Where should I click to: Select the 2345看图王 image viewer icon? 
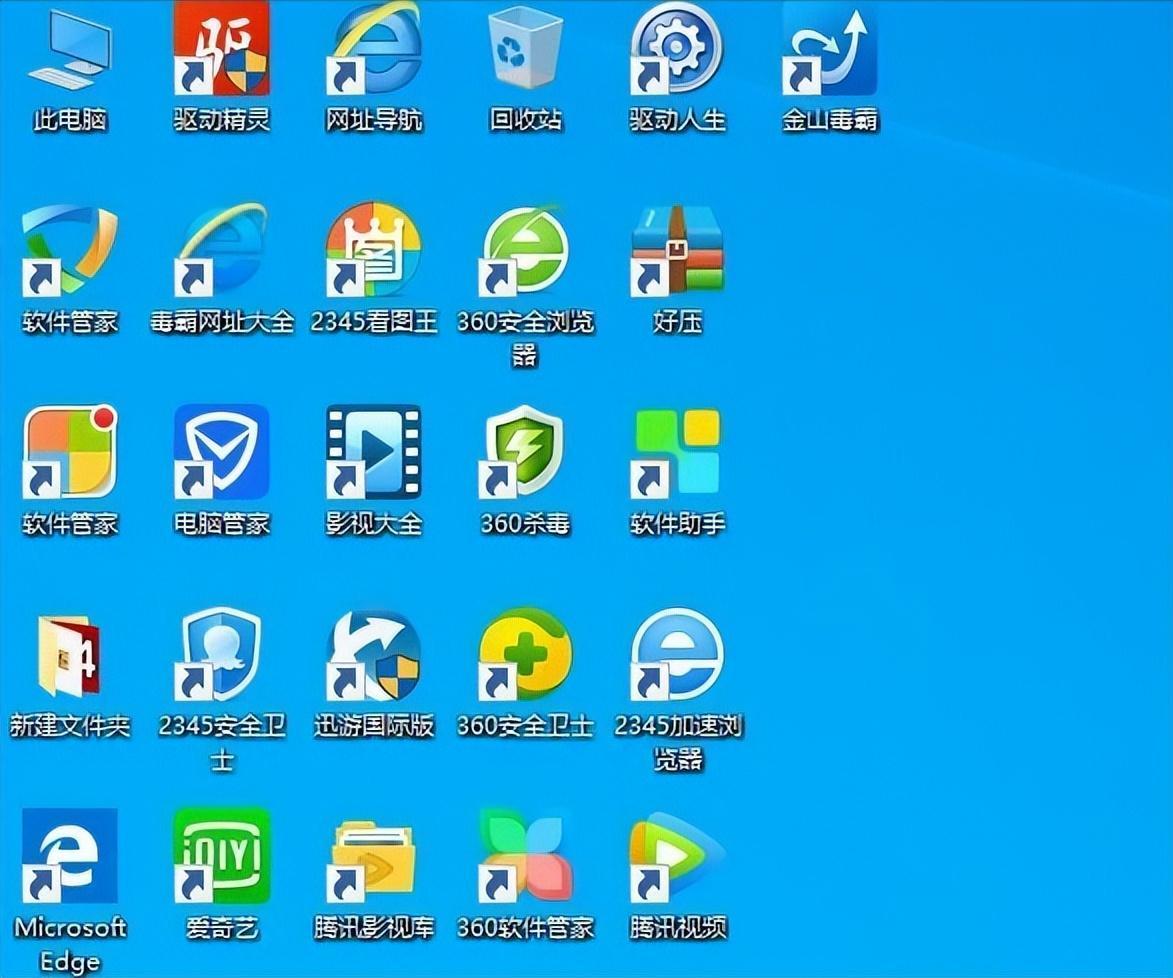[373, 250]
